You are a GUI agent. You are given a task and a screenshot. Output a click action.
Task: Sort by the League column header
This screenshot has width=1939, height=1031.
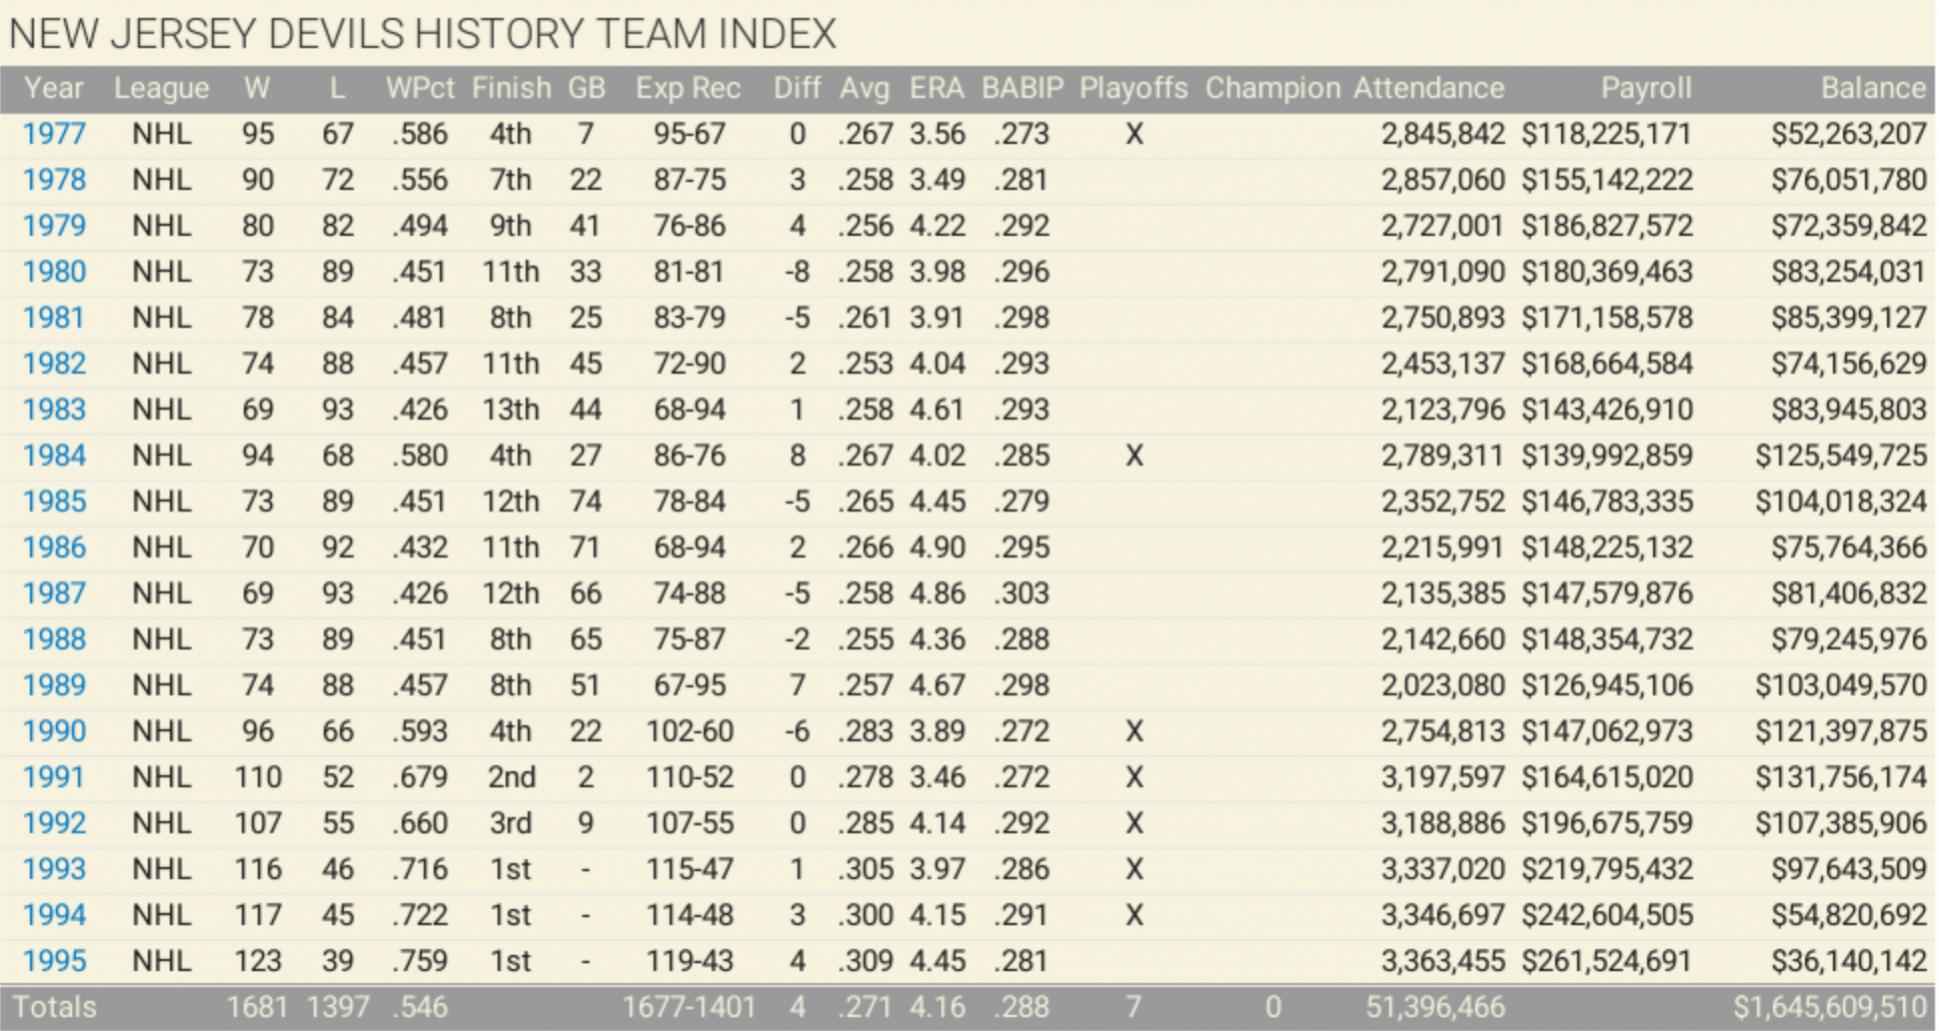tap(161, 89)
